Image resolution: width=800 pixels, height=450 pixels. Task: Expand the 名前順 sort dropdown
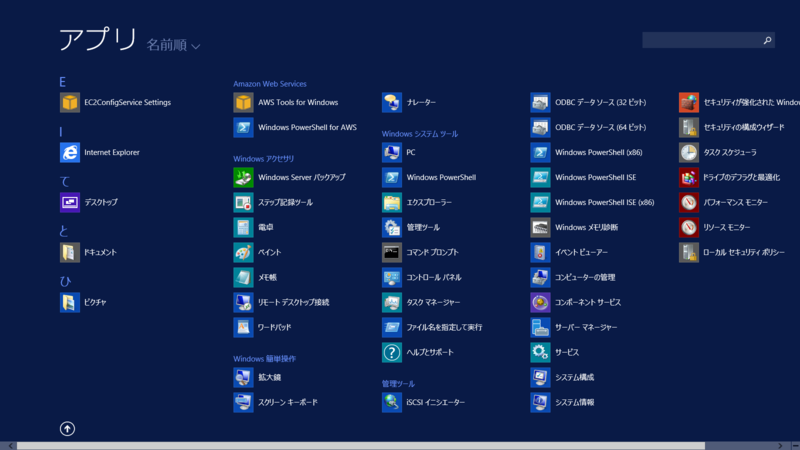[x=173, y=45]
